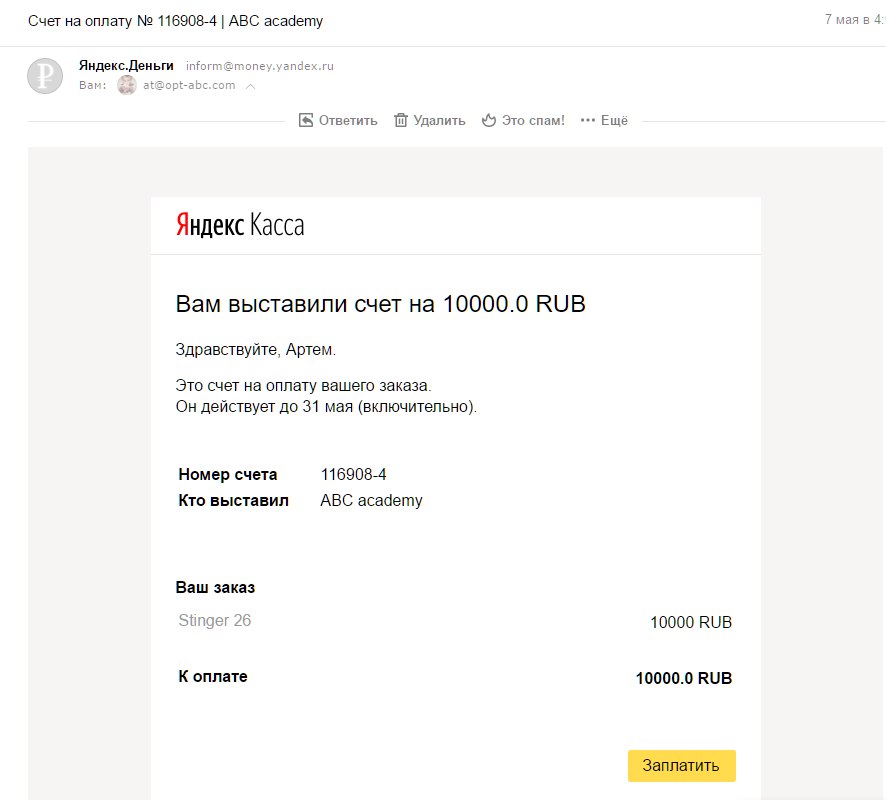Click total amount 10000.0 RUB in bold
Image resolution: width=886 pixels, height=800 pixels.
coord(684,678)
